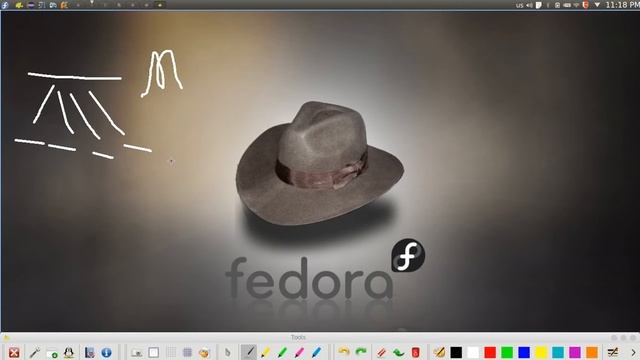Select the dotted grid background
The height and width of the screenshot is (360, 640).
(171, 352)
